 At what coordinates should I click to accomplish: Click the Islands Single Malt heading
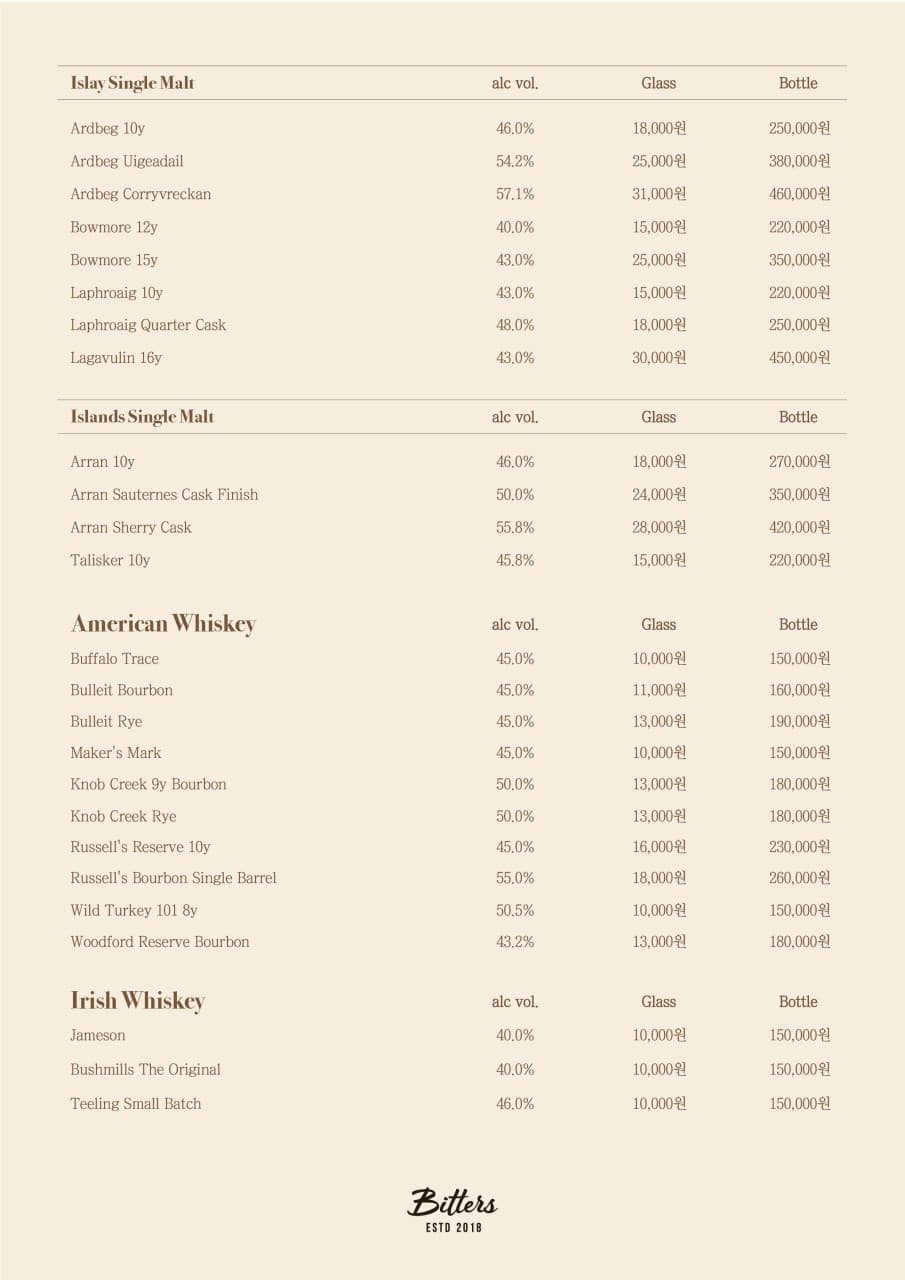click(x=142, y=417)
